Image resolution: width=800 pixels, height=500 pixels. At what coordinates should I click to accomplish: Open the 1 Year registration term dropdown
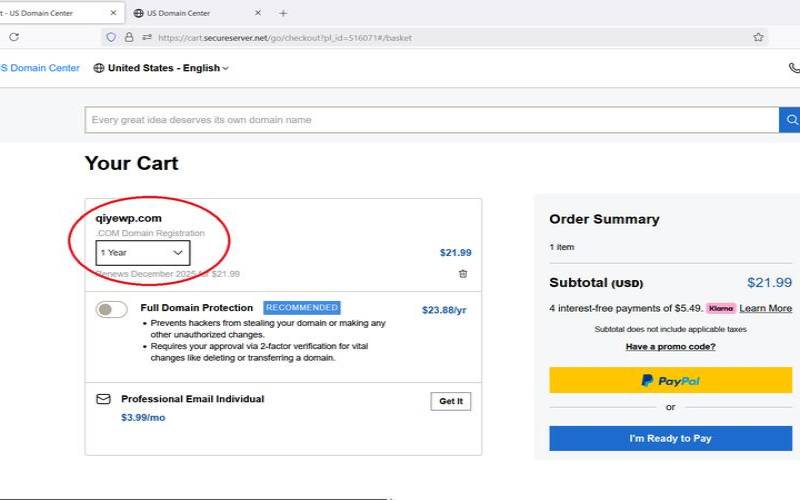pos(142,253)
